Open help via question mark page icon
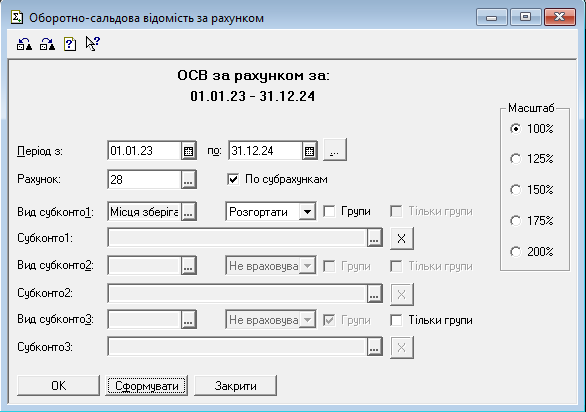This screenshot has height=412, width=586. tap(70, 44)
